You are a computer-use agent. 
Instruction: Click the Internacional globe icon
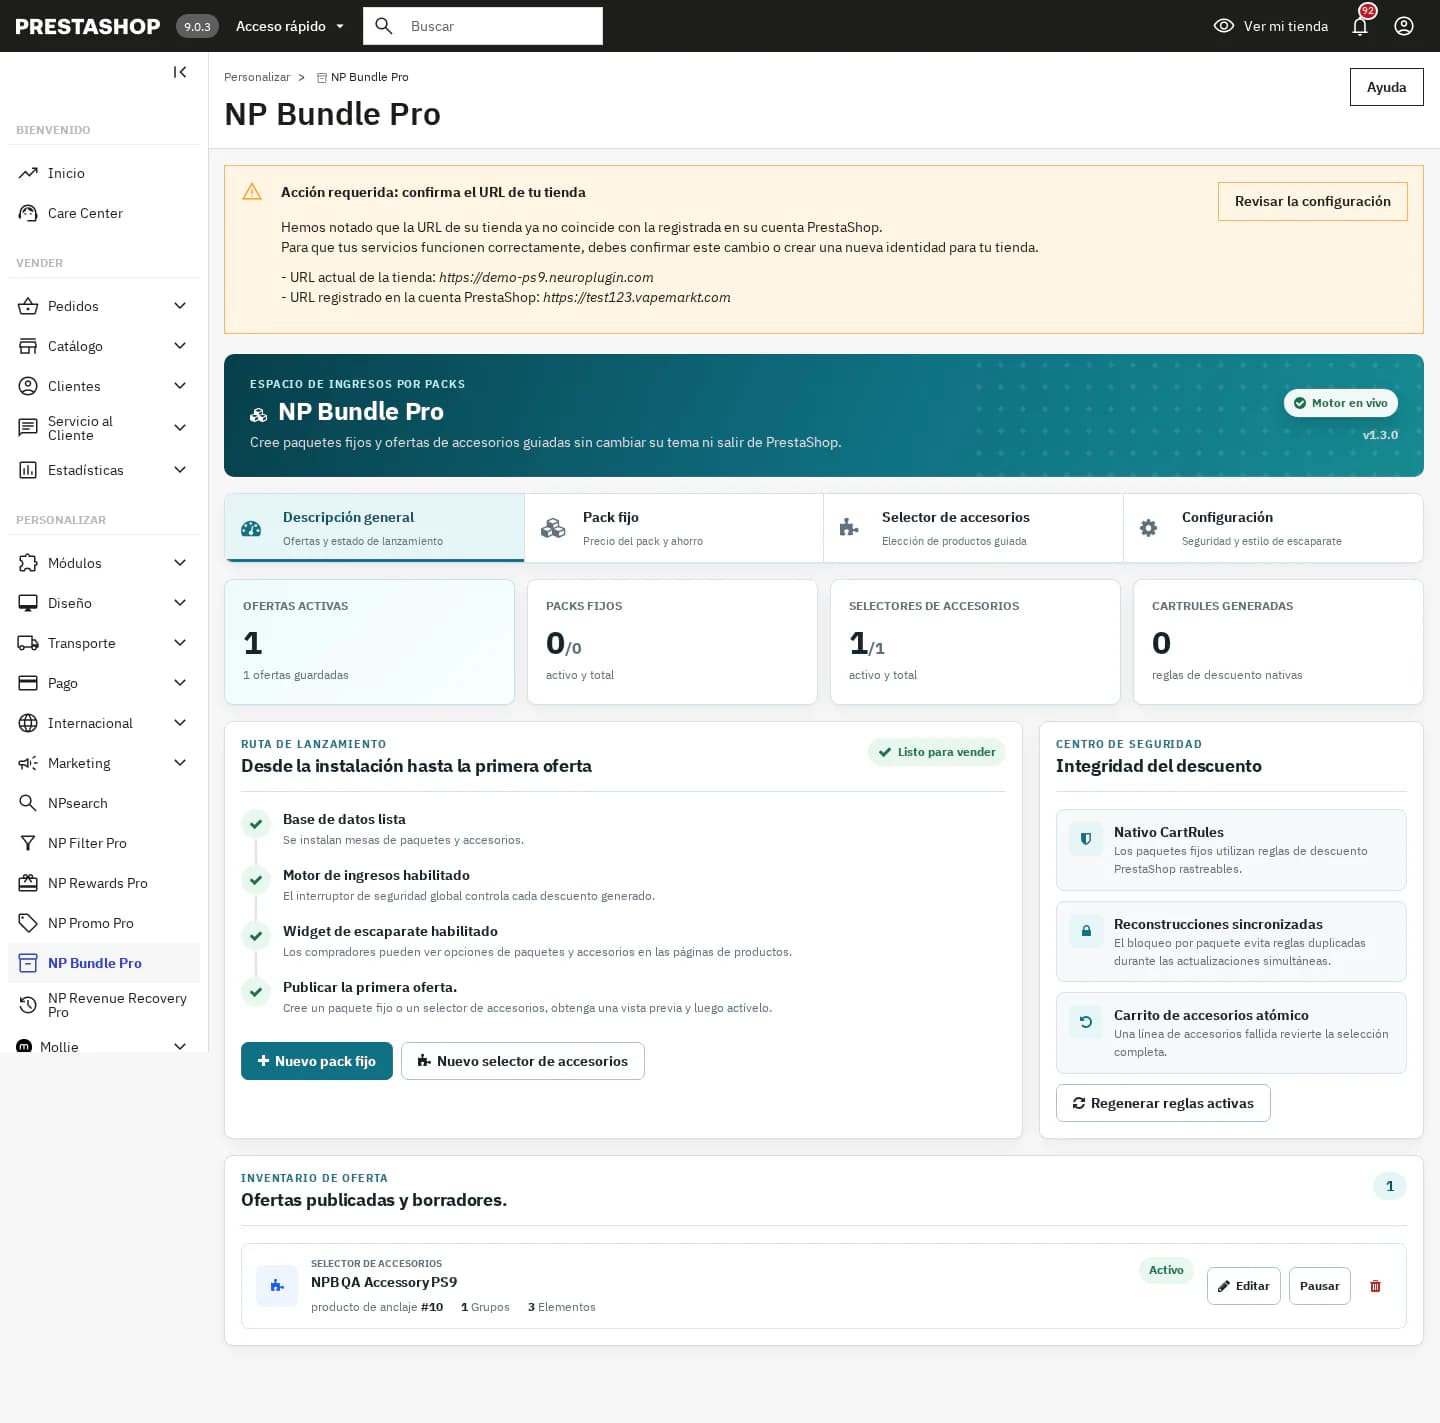tap(28, 723)
